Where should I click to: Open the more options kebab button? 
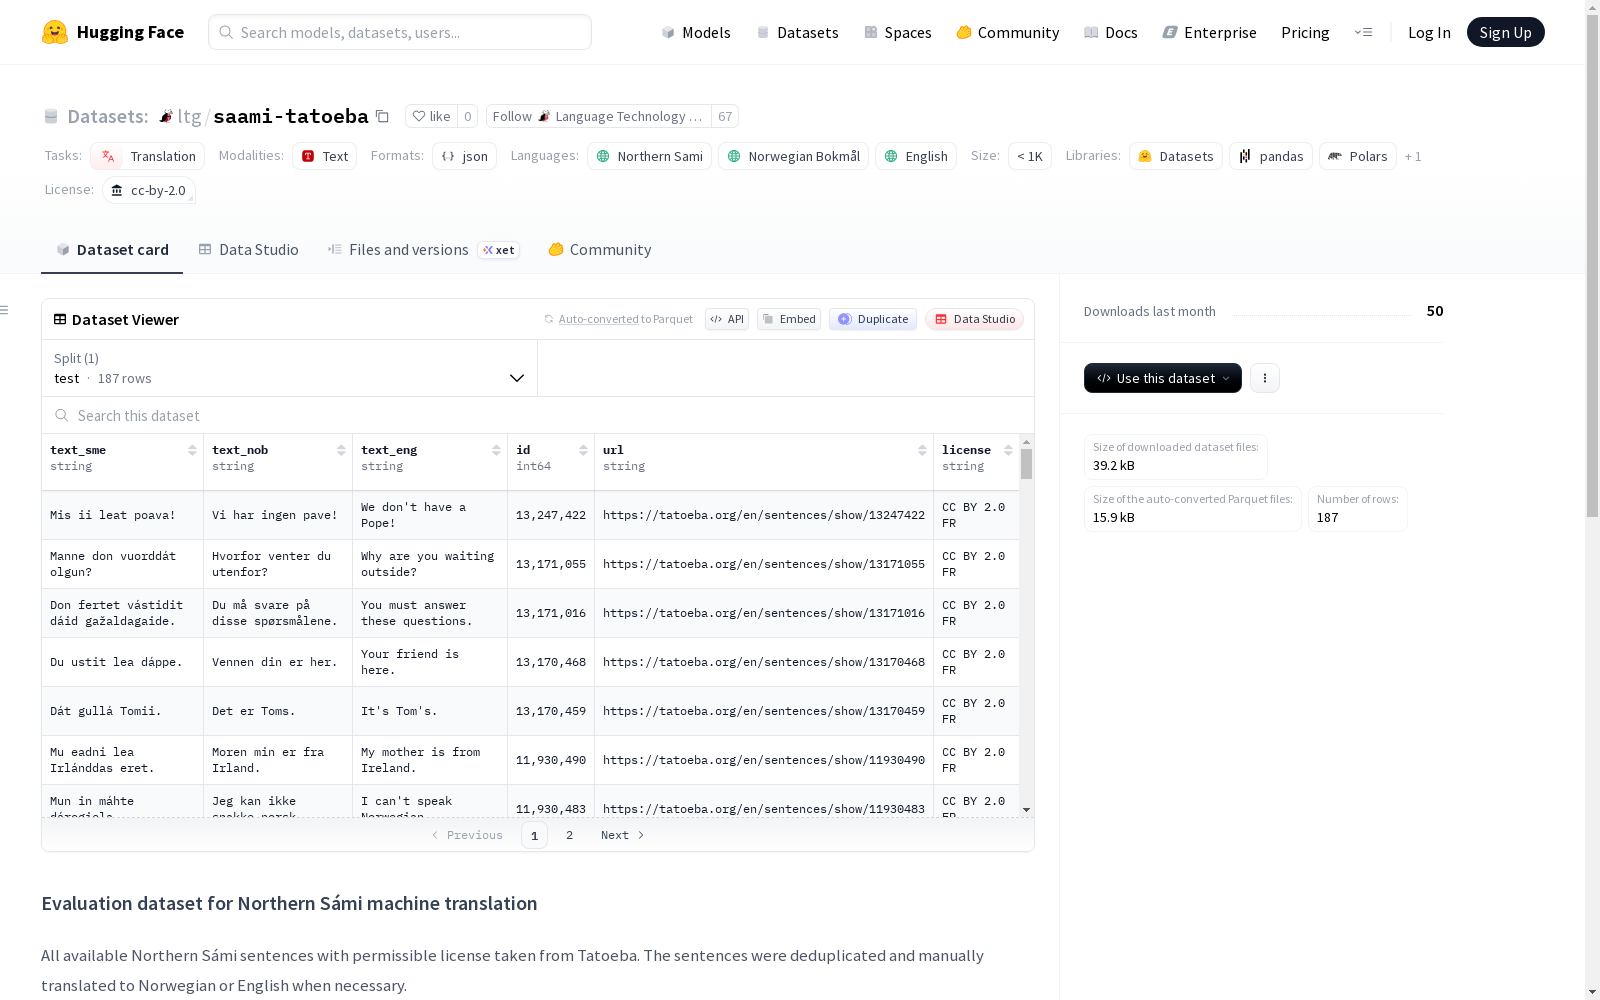[1265, 378]
